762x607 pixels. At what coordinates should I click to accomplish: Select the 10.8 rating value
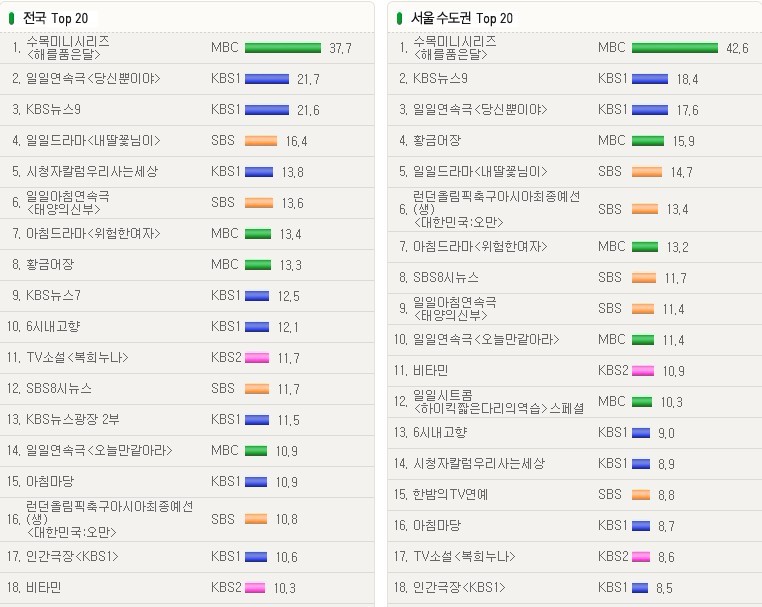pyautogui.click(x=287, y=520)
